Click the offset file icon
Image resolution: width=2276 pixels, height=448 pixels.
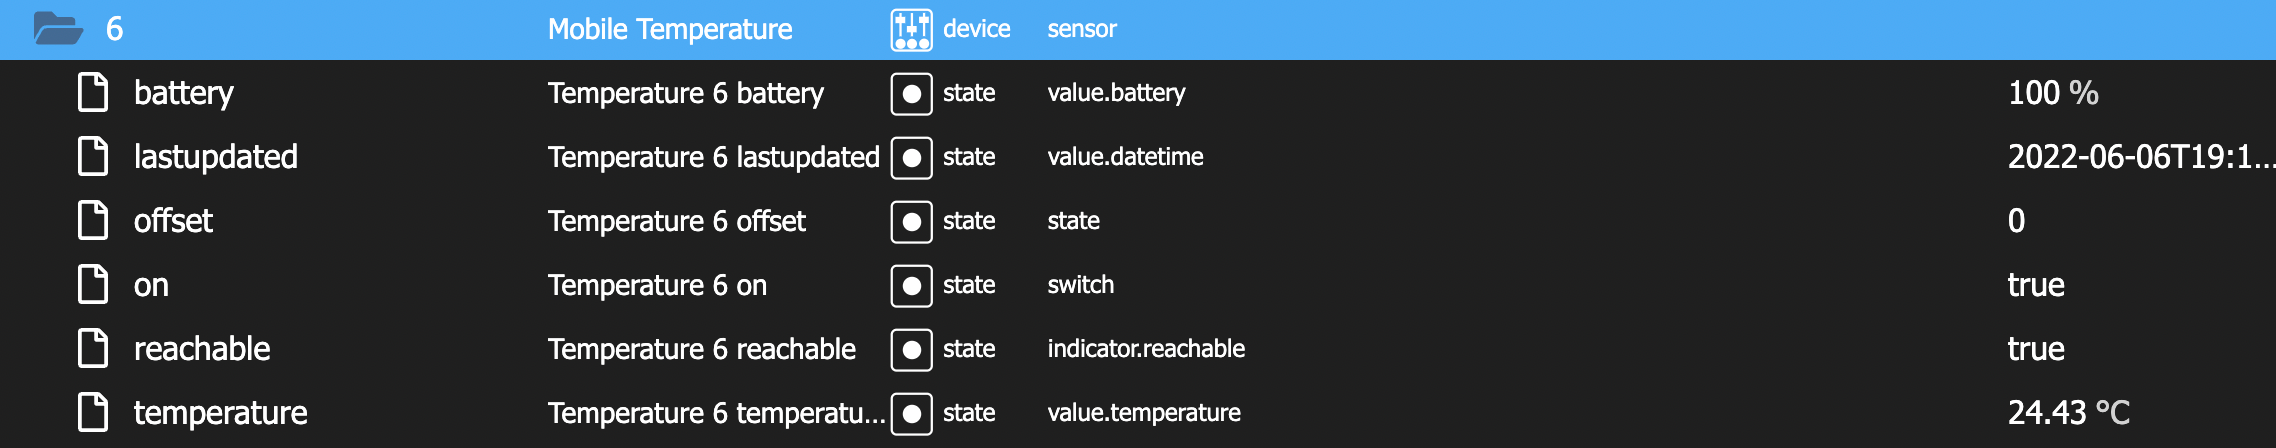point(93,221)
